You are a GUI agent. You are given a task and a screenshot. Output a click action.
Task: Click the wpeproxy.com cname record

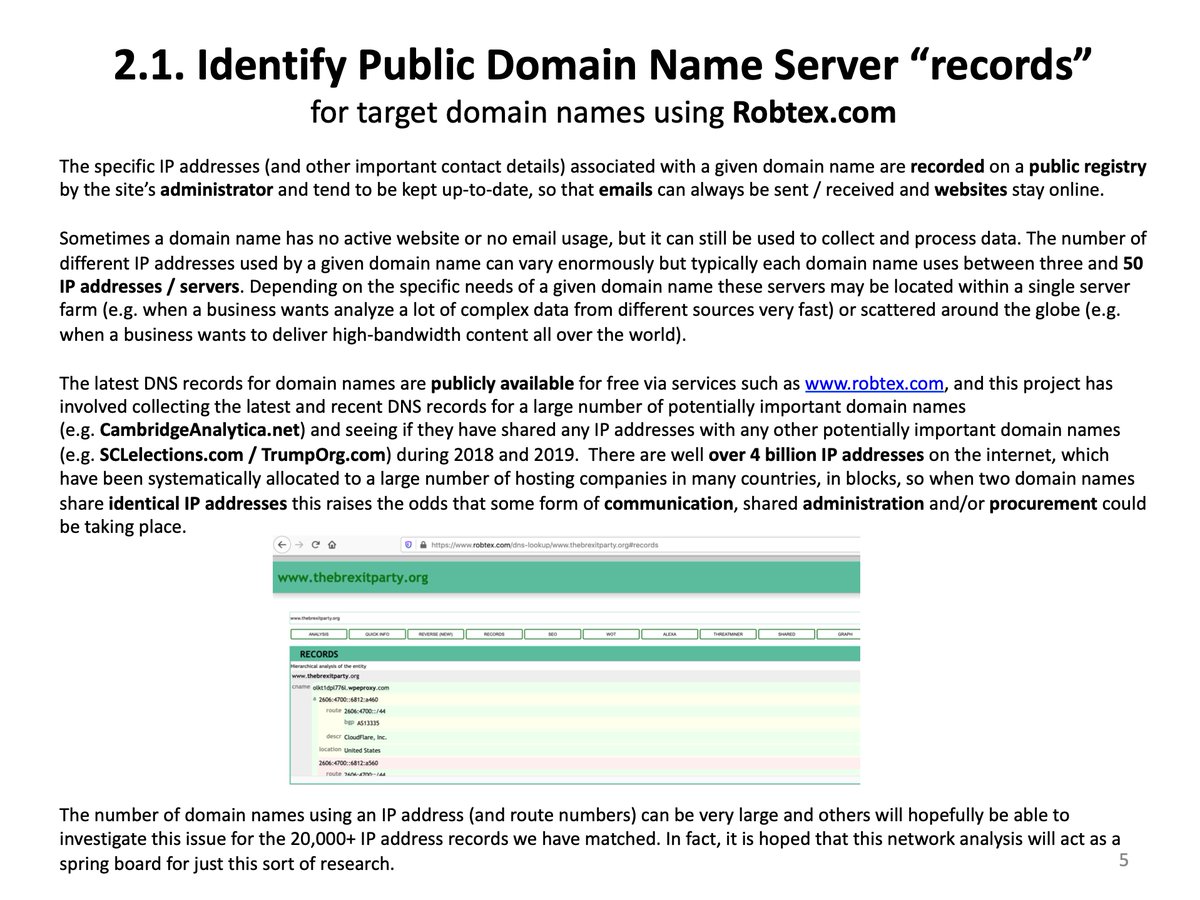[351, 688]
